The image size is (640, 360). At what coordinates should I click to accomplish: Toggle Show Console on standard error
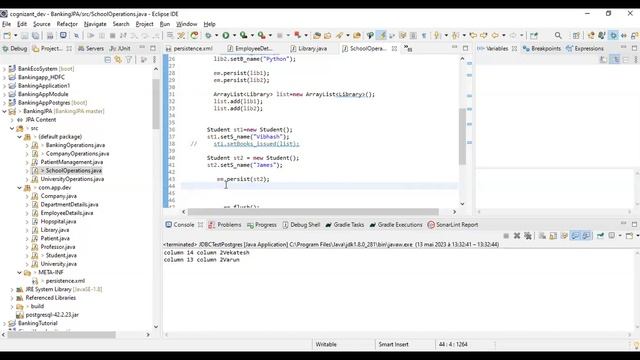pos(586,236)
